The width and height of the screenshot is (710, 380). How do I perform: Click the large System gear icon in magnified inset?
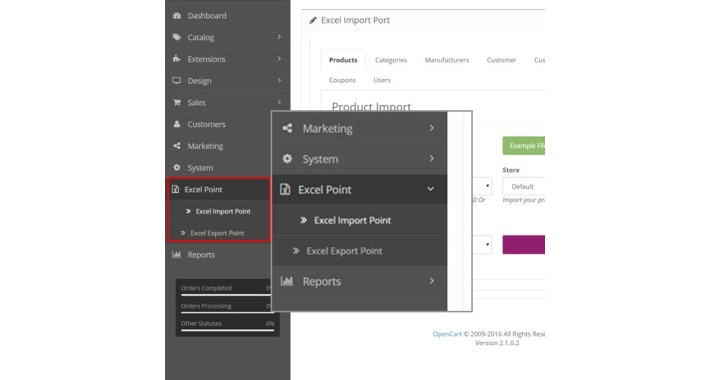[x=287, y=159]
